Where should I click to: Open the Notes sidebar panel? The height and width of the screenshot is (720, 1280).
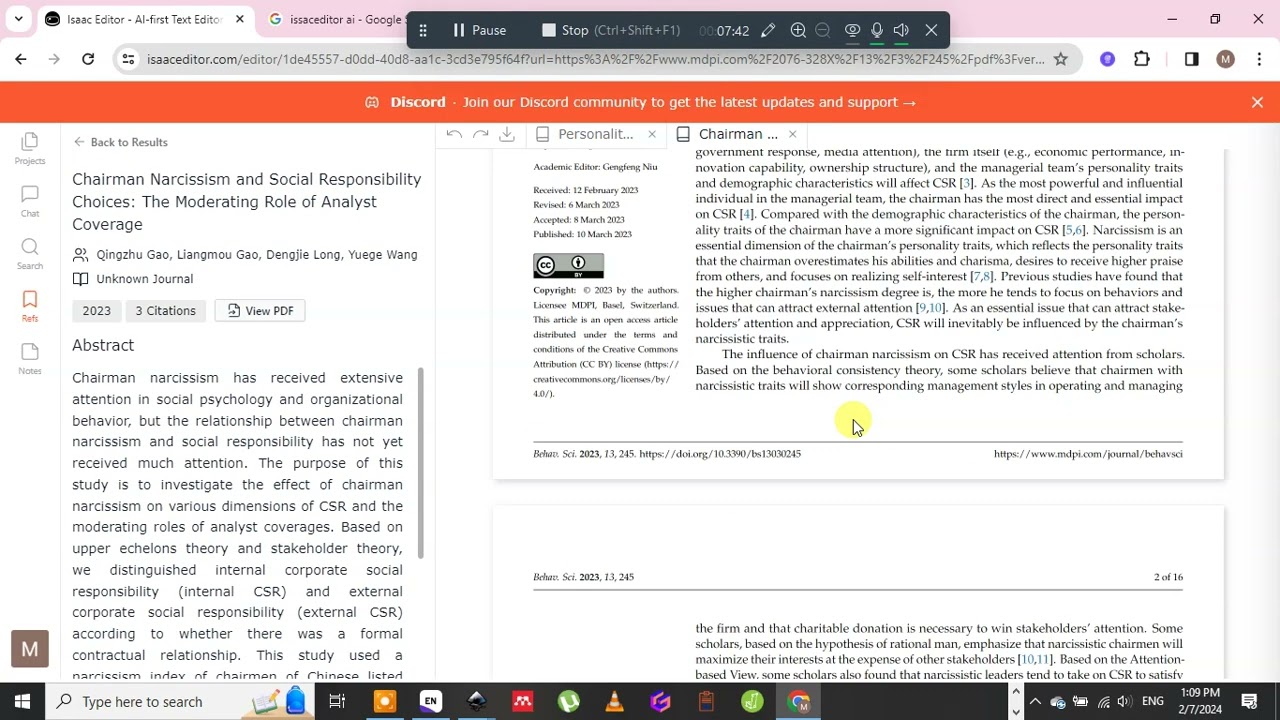(x=30, y=358)
